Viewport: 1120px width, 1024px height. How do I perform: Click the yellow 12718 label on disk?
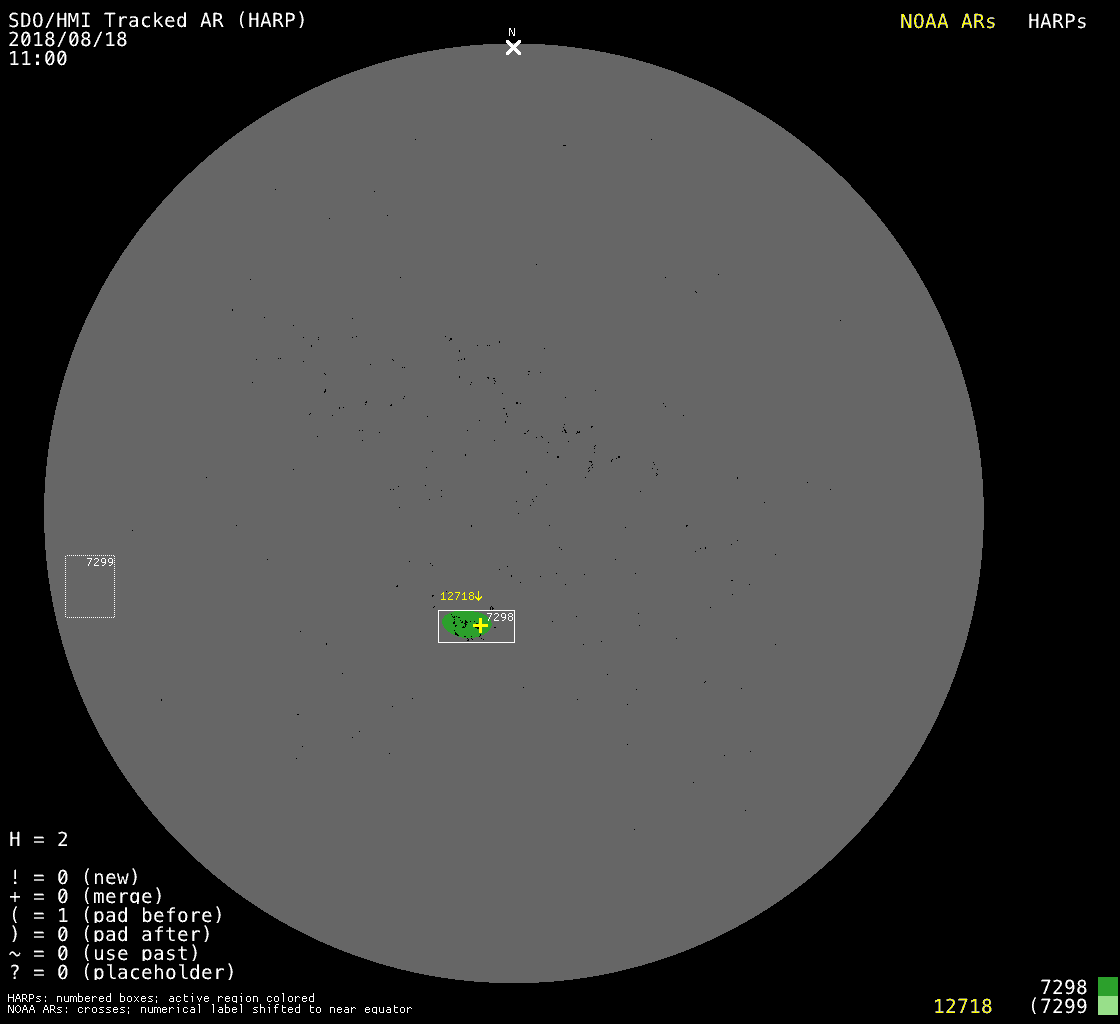[x=457, y=596]
